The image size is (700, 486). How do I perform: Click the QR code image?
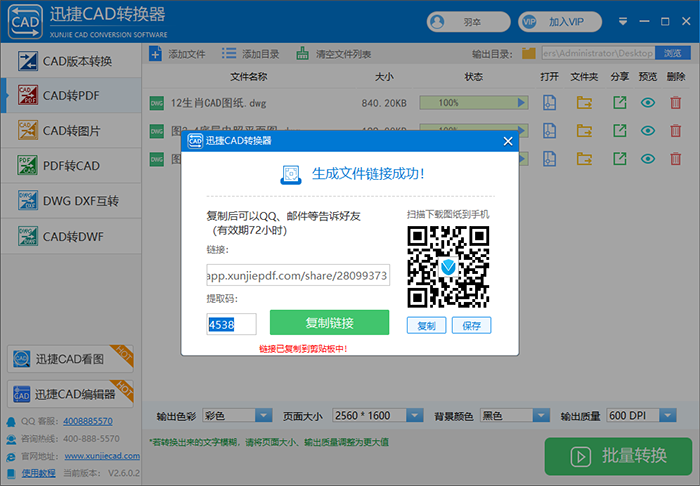448,267
